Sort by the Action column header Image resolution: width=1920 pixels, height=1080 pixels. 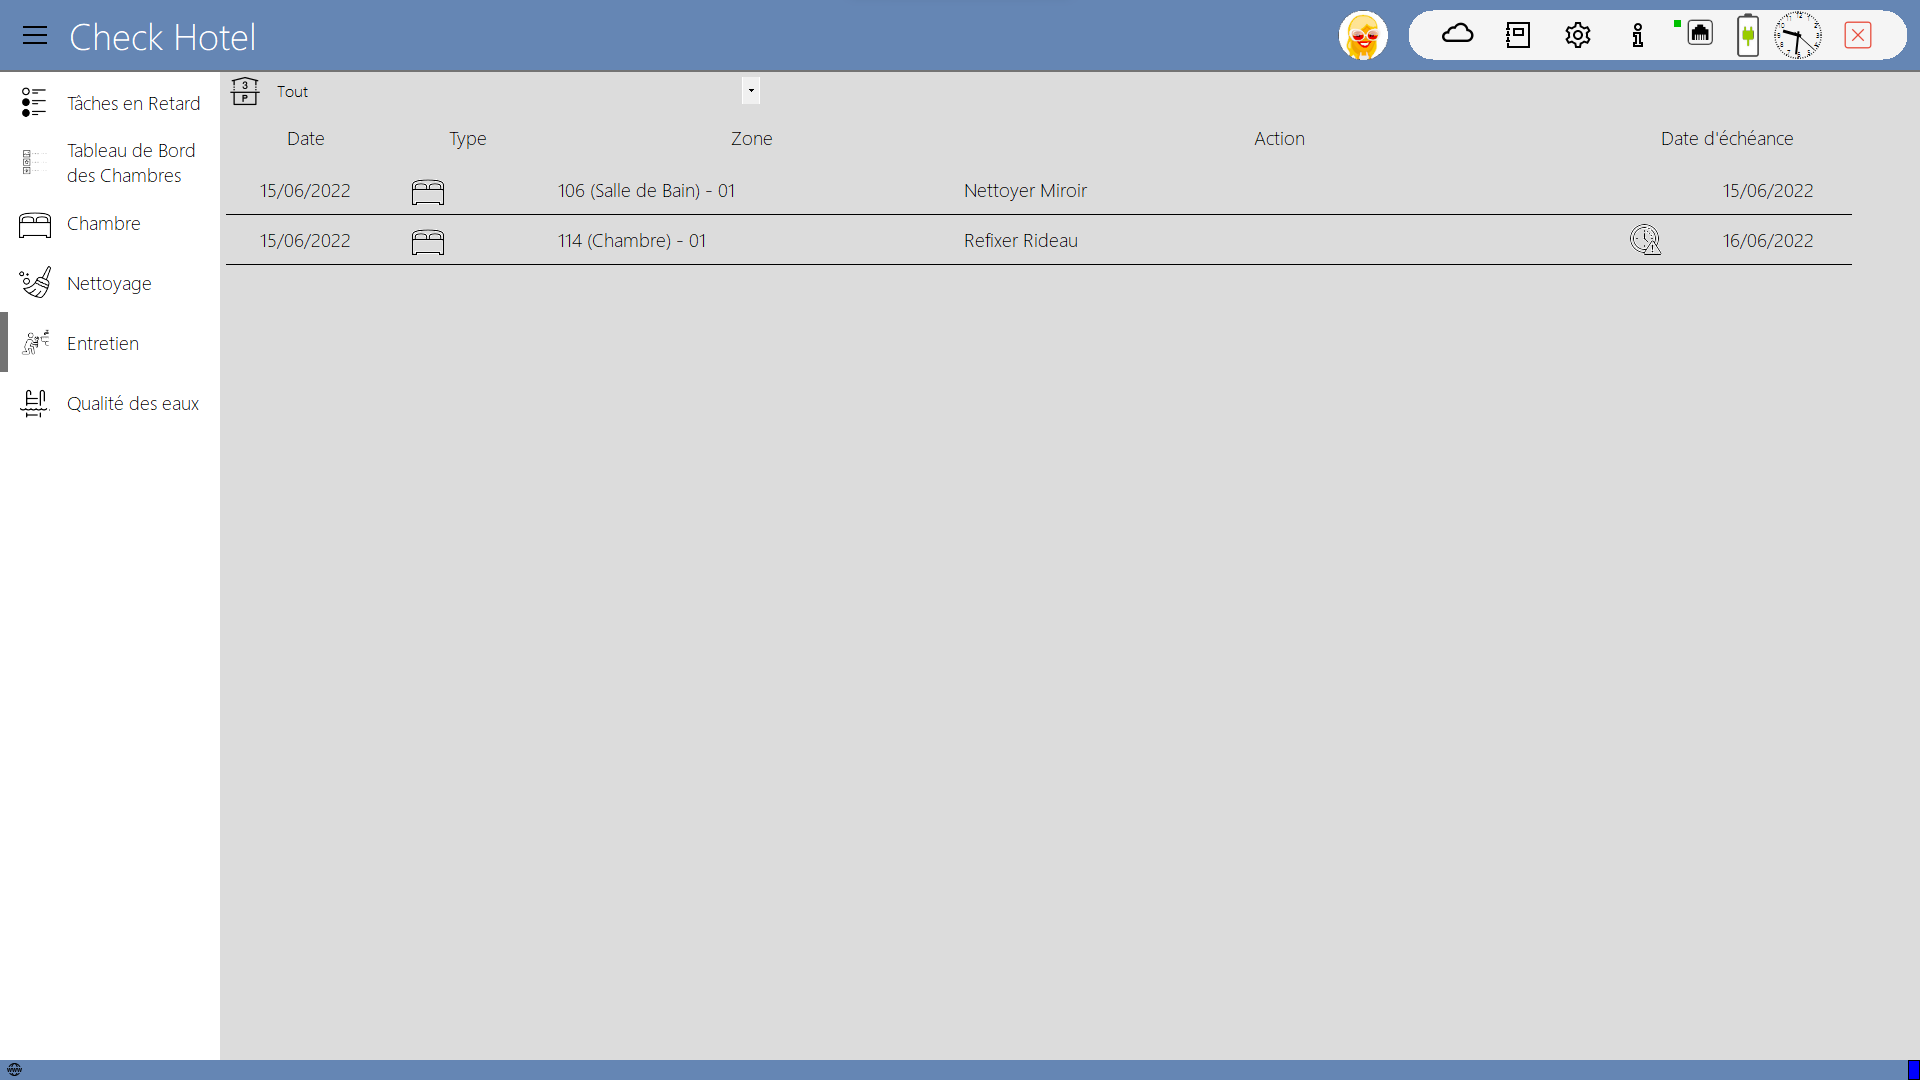pos(1279,138)
